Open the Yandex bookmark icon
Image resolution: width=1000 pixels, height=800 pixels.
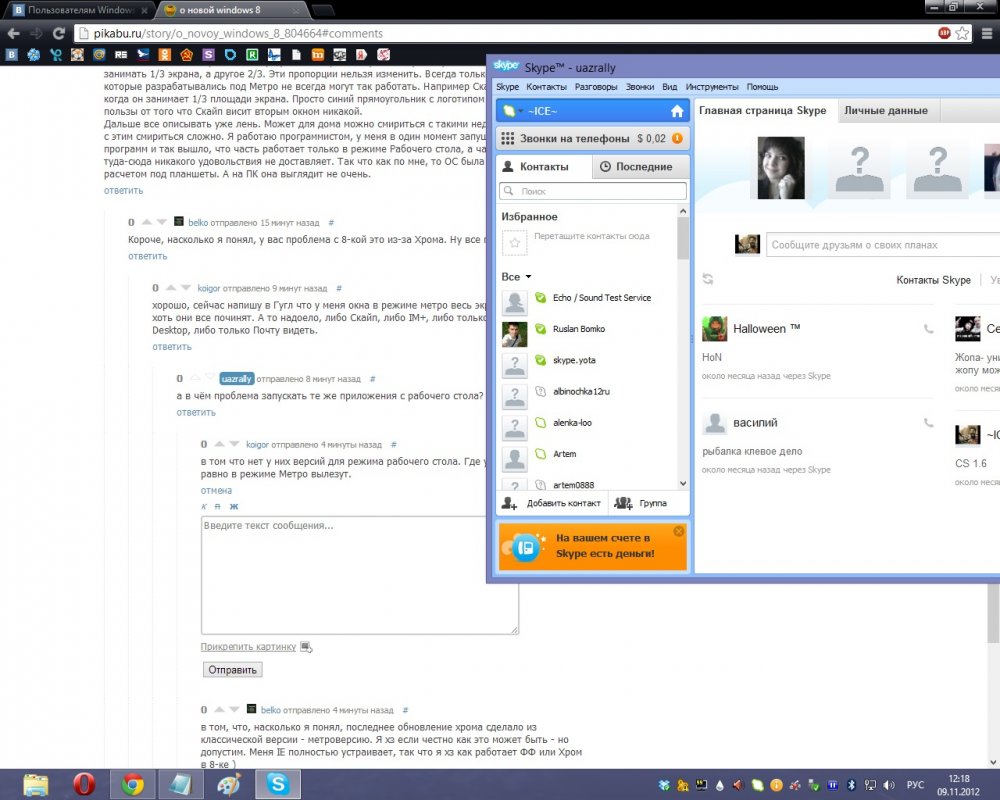[361, 55]
